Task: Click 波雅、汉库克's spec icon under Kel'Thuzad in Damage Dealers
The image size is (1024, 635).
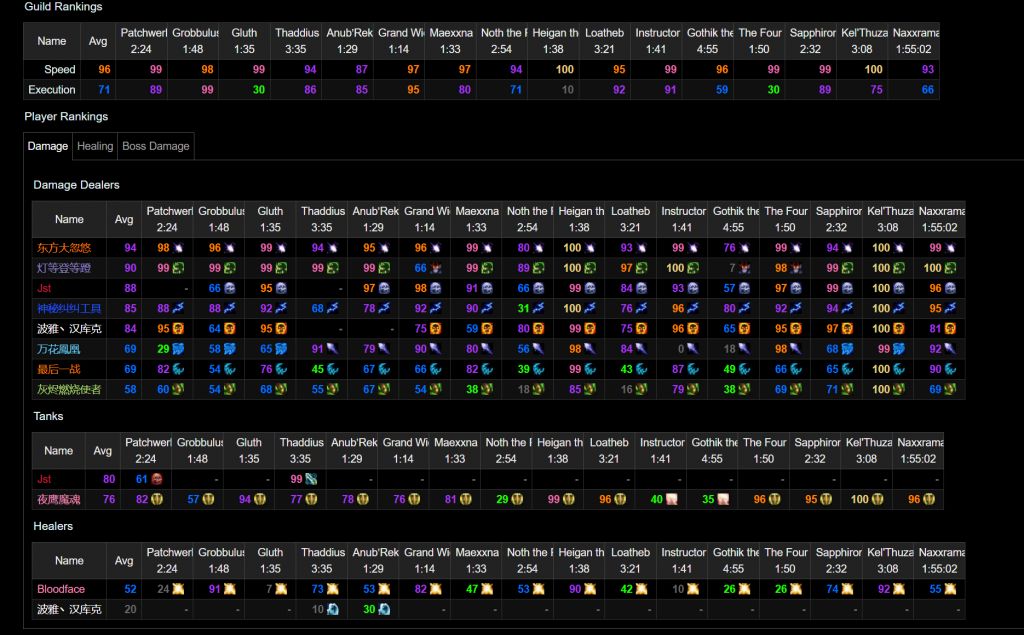Action: [x=899, y=328]
